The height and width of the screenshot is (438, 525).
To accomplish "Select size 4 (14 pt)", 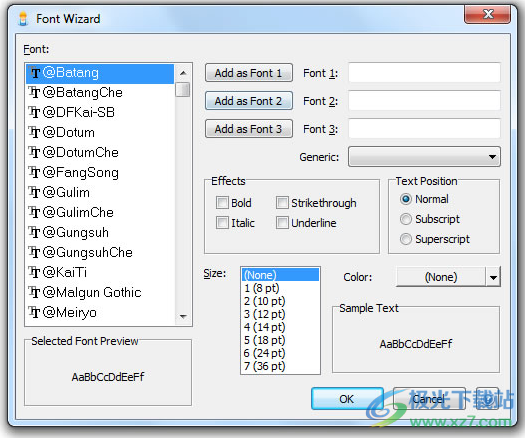I will click(x=280, y=327).
